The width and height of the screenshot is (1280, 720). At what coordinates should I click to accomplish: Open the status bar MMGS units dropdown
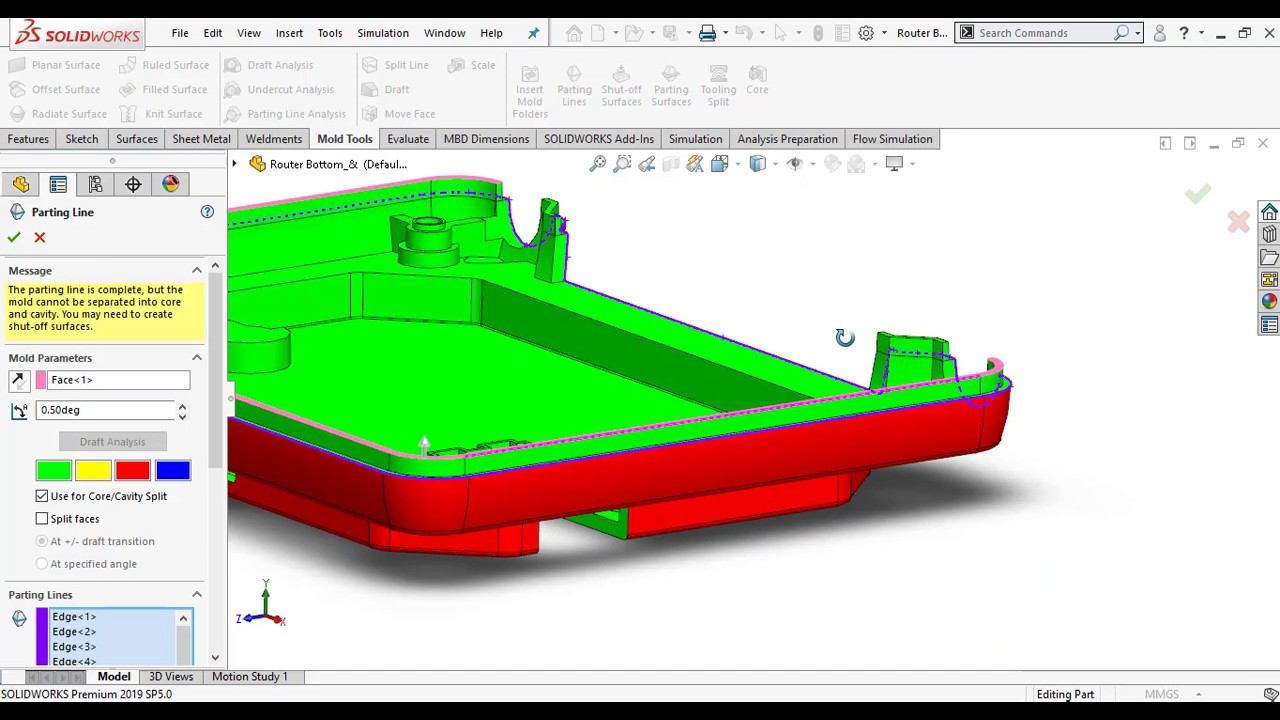tap(1198, 694)
